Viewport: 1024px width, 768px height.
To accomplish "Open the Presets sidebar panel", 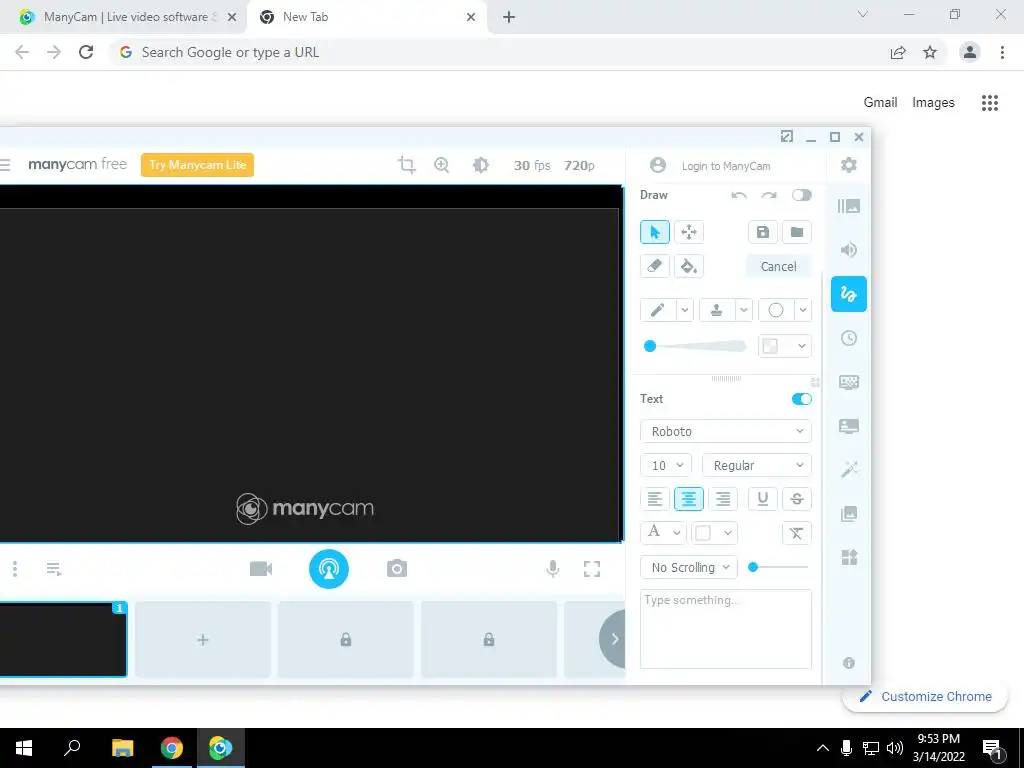I will point(848,206).
